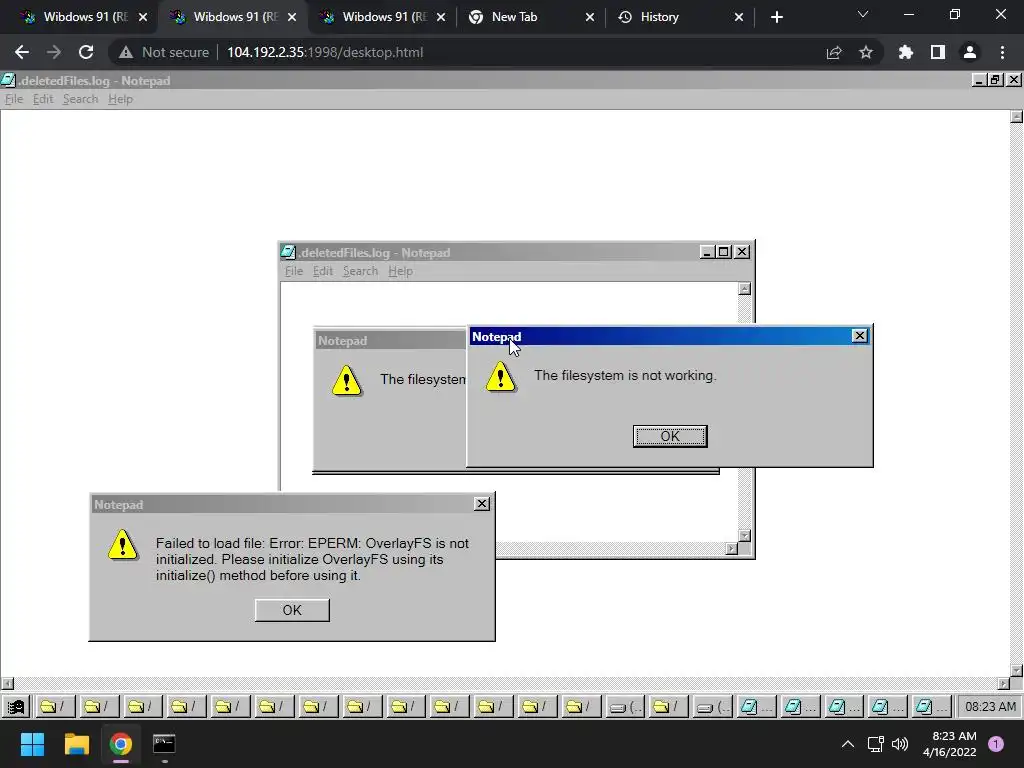Screen dimensions: 1024x768
Task: Bookmark this page with the star icon
Action: tap(866, 52)
